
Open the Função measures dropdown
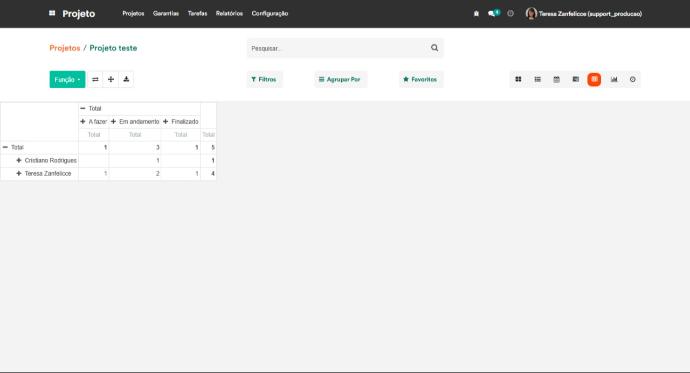[67, 80]
